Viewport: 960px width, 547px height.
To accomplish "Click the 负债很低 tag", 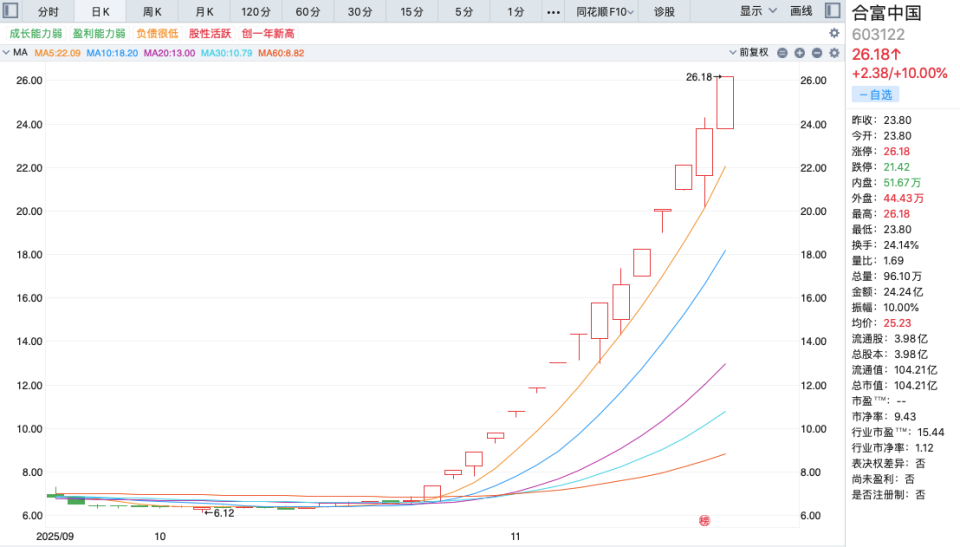I will point(157,34).
